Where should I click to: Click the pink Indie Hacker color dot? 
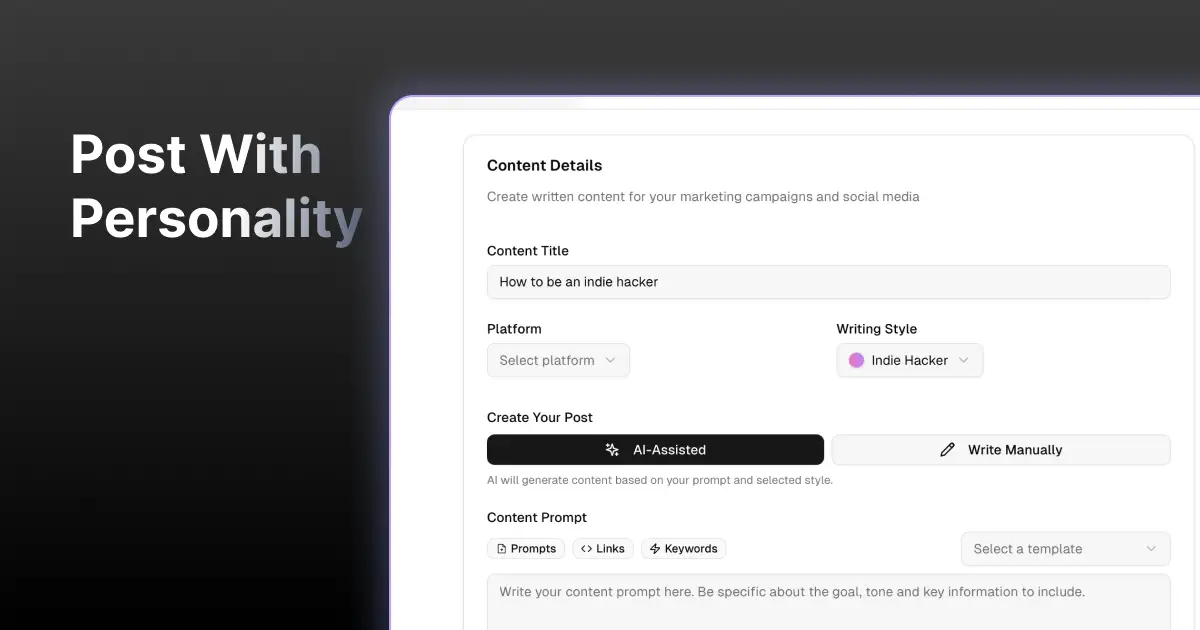tap(856, 360)
